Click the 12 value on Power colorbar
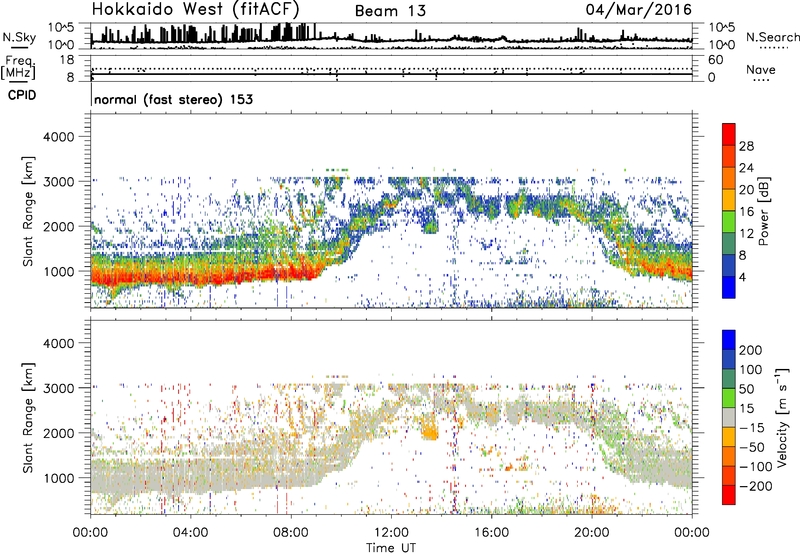 746,234
